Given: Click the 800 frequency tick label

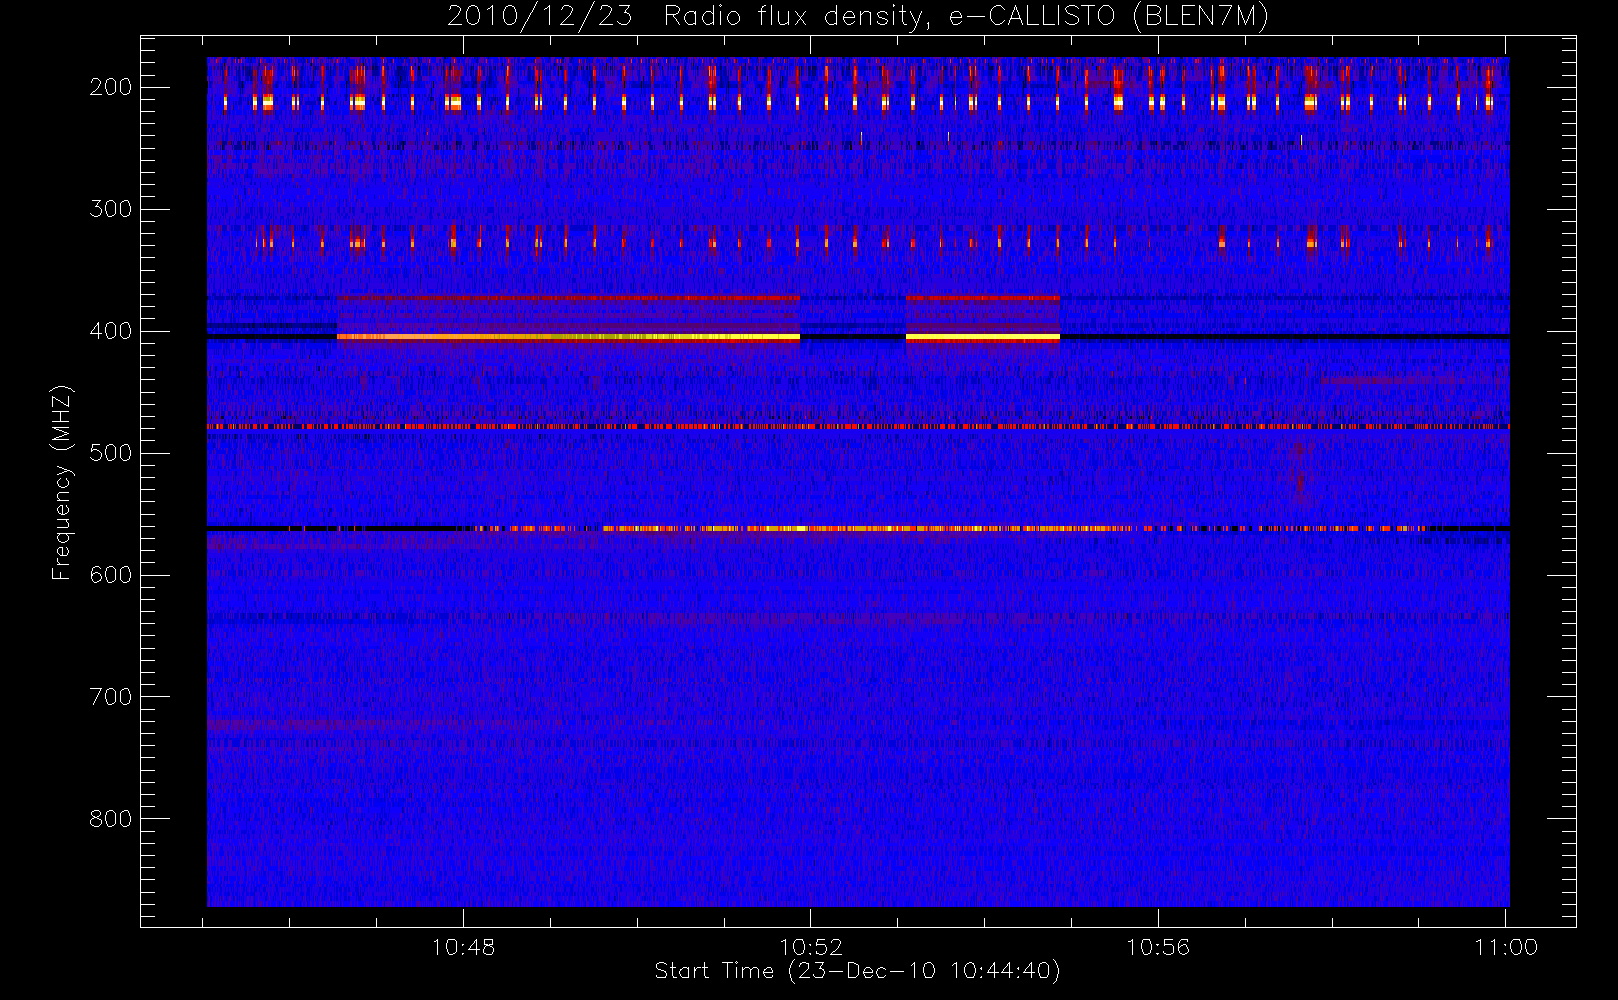Looking at the screenshot, I should [x=110, y=819].
